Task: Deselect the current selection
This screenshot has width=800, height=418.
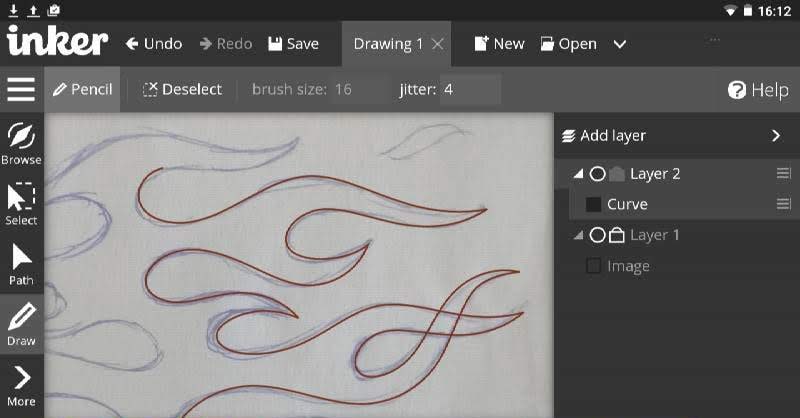Action: tap(182, 89)
